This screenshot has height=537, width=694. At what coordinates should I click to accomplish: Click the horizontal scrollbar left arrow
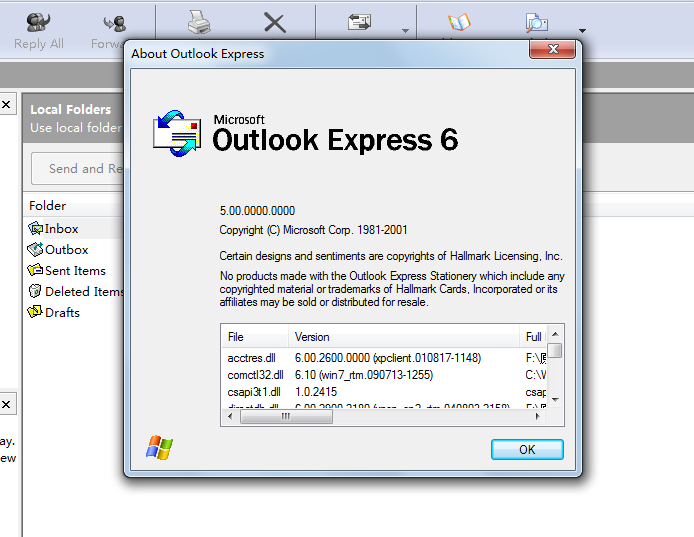pos(230,416)
